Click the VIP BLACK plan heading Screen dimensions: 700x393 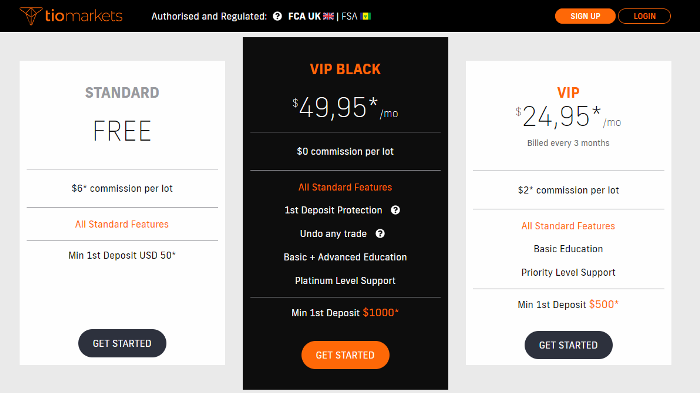[345, 69]
